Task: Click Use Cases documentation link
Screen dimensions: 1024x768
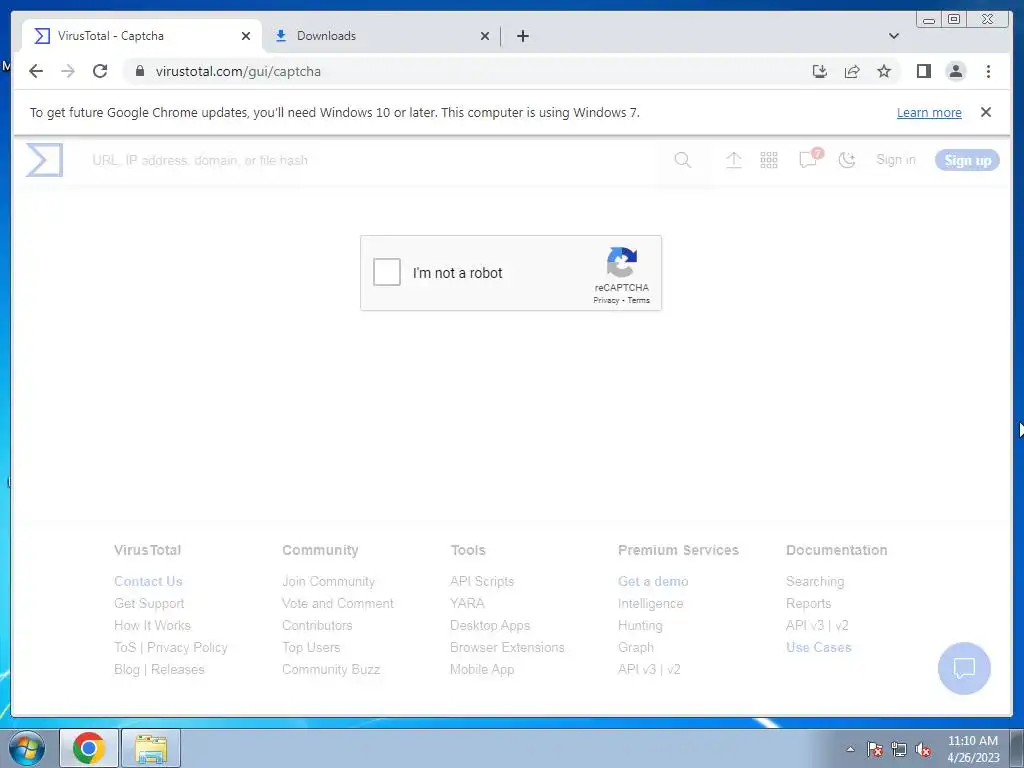Action: (819, 647)
